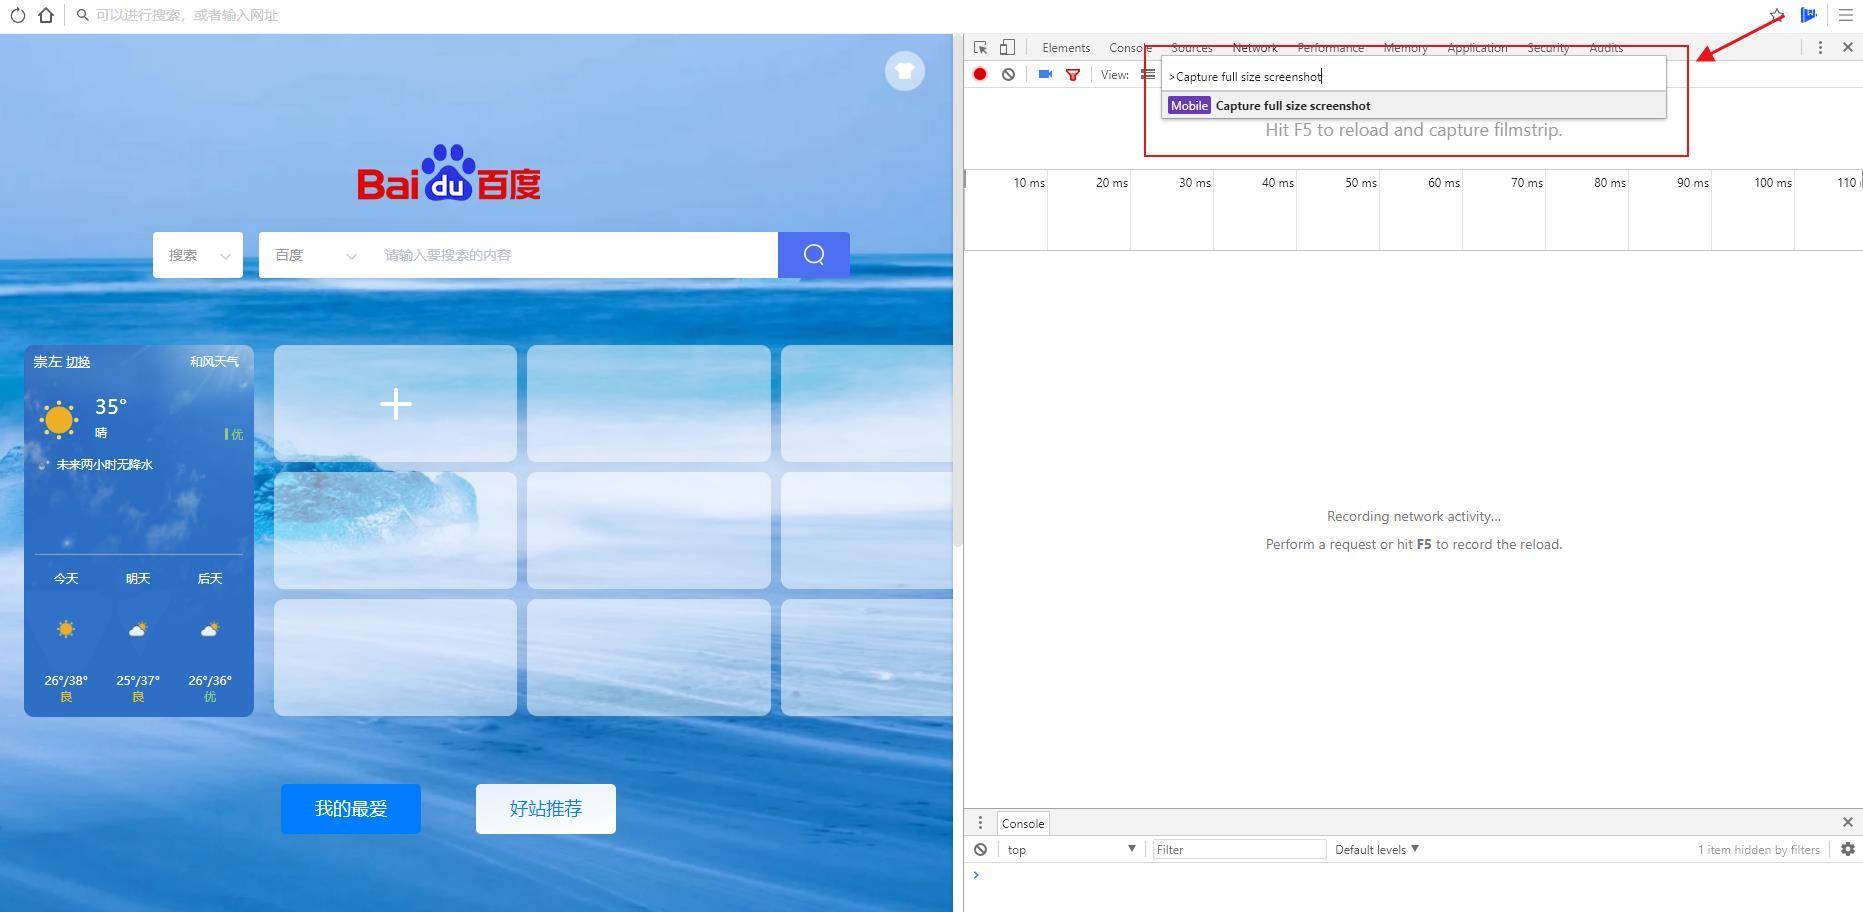This screenshot has width=1863, height=912.
Task: Click the command menu input field
Action: click(1414, 76)
